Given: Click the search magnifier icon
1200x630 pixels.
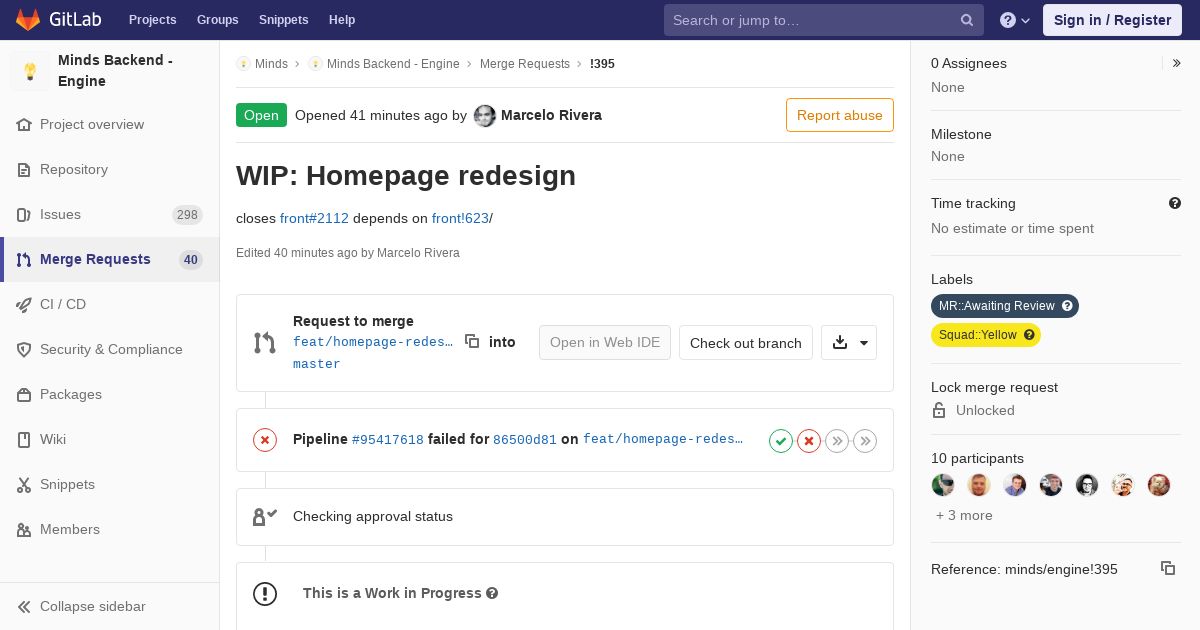Looking at the screenshot, I should tap(967, 20).
